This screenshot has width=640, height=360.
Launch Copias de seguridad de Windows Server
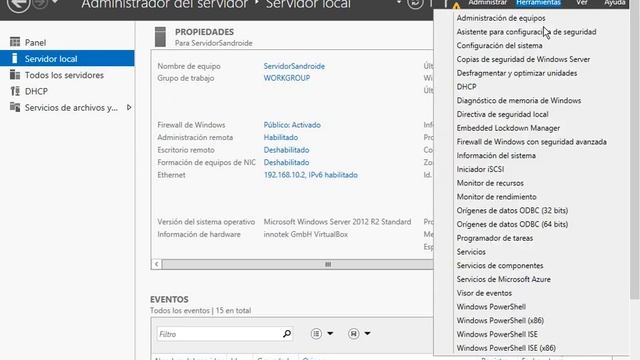coord(523,59)
